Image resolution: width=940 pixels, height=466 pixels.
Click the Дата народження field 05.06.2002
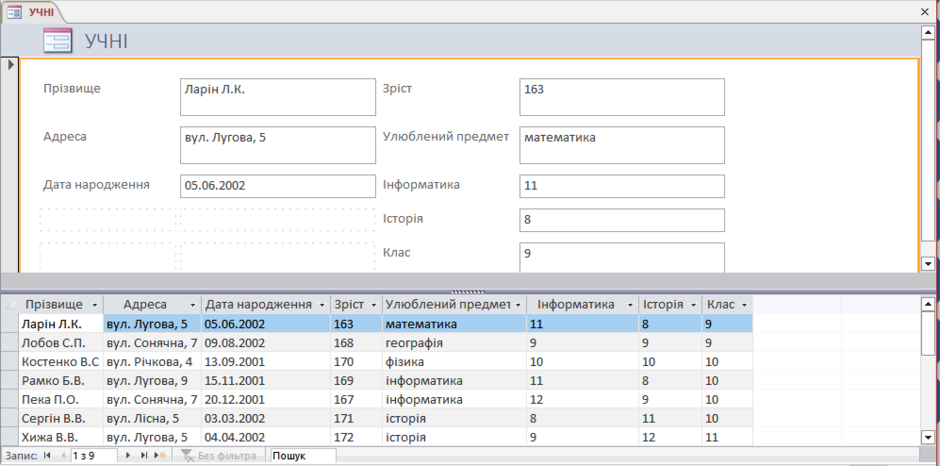pyautogui.click(x=278, y=186)
